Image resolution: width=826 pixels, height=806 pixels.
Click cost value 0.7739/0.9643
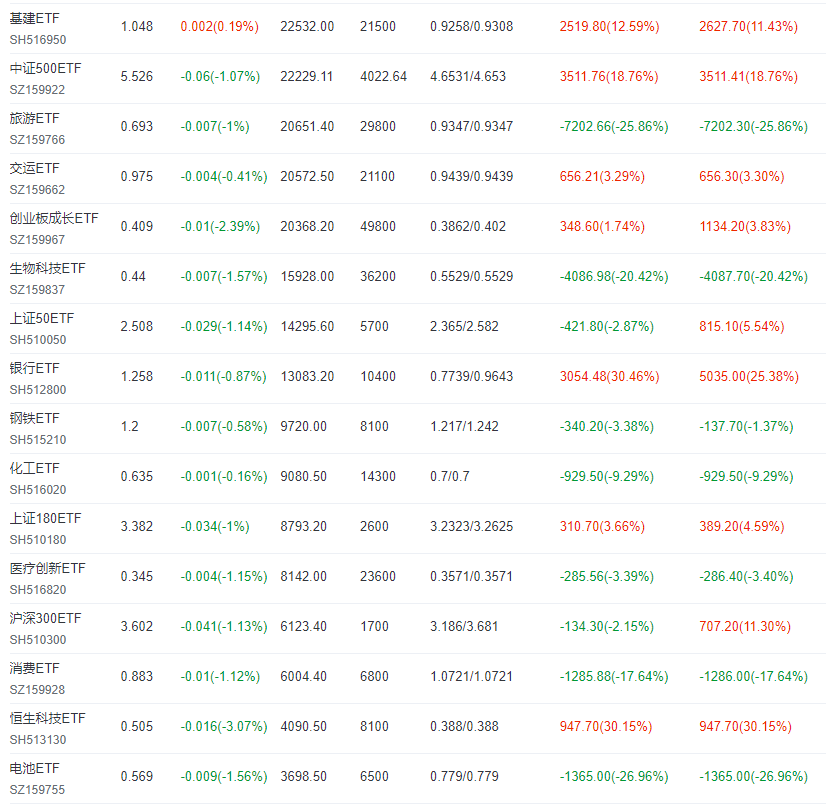click(471, 377)
